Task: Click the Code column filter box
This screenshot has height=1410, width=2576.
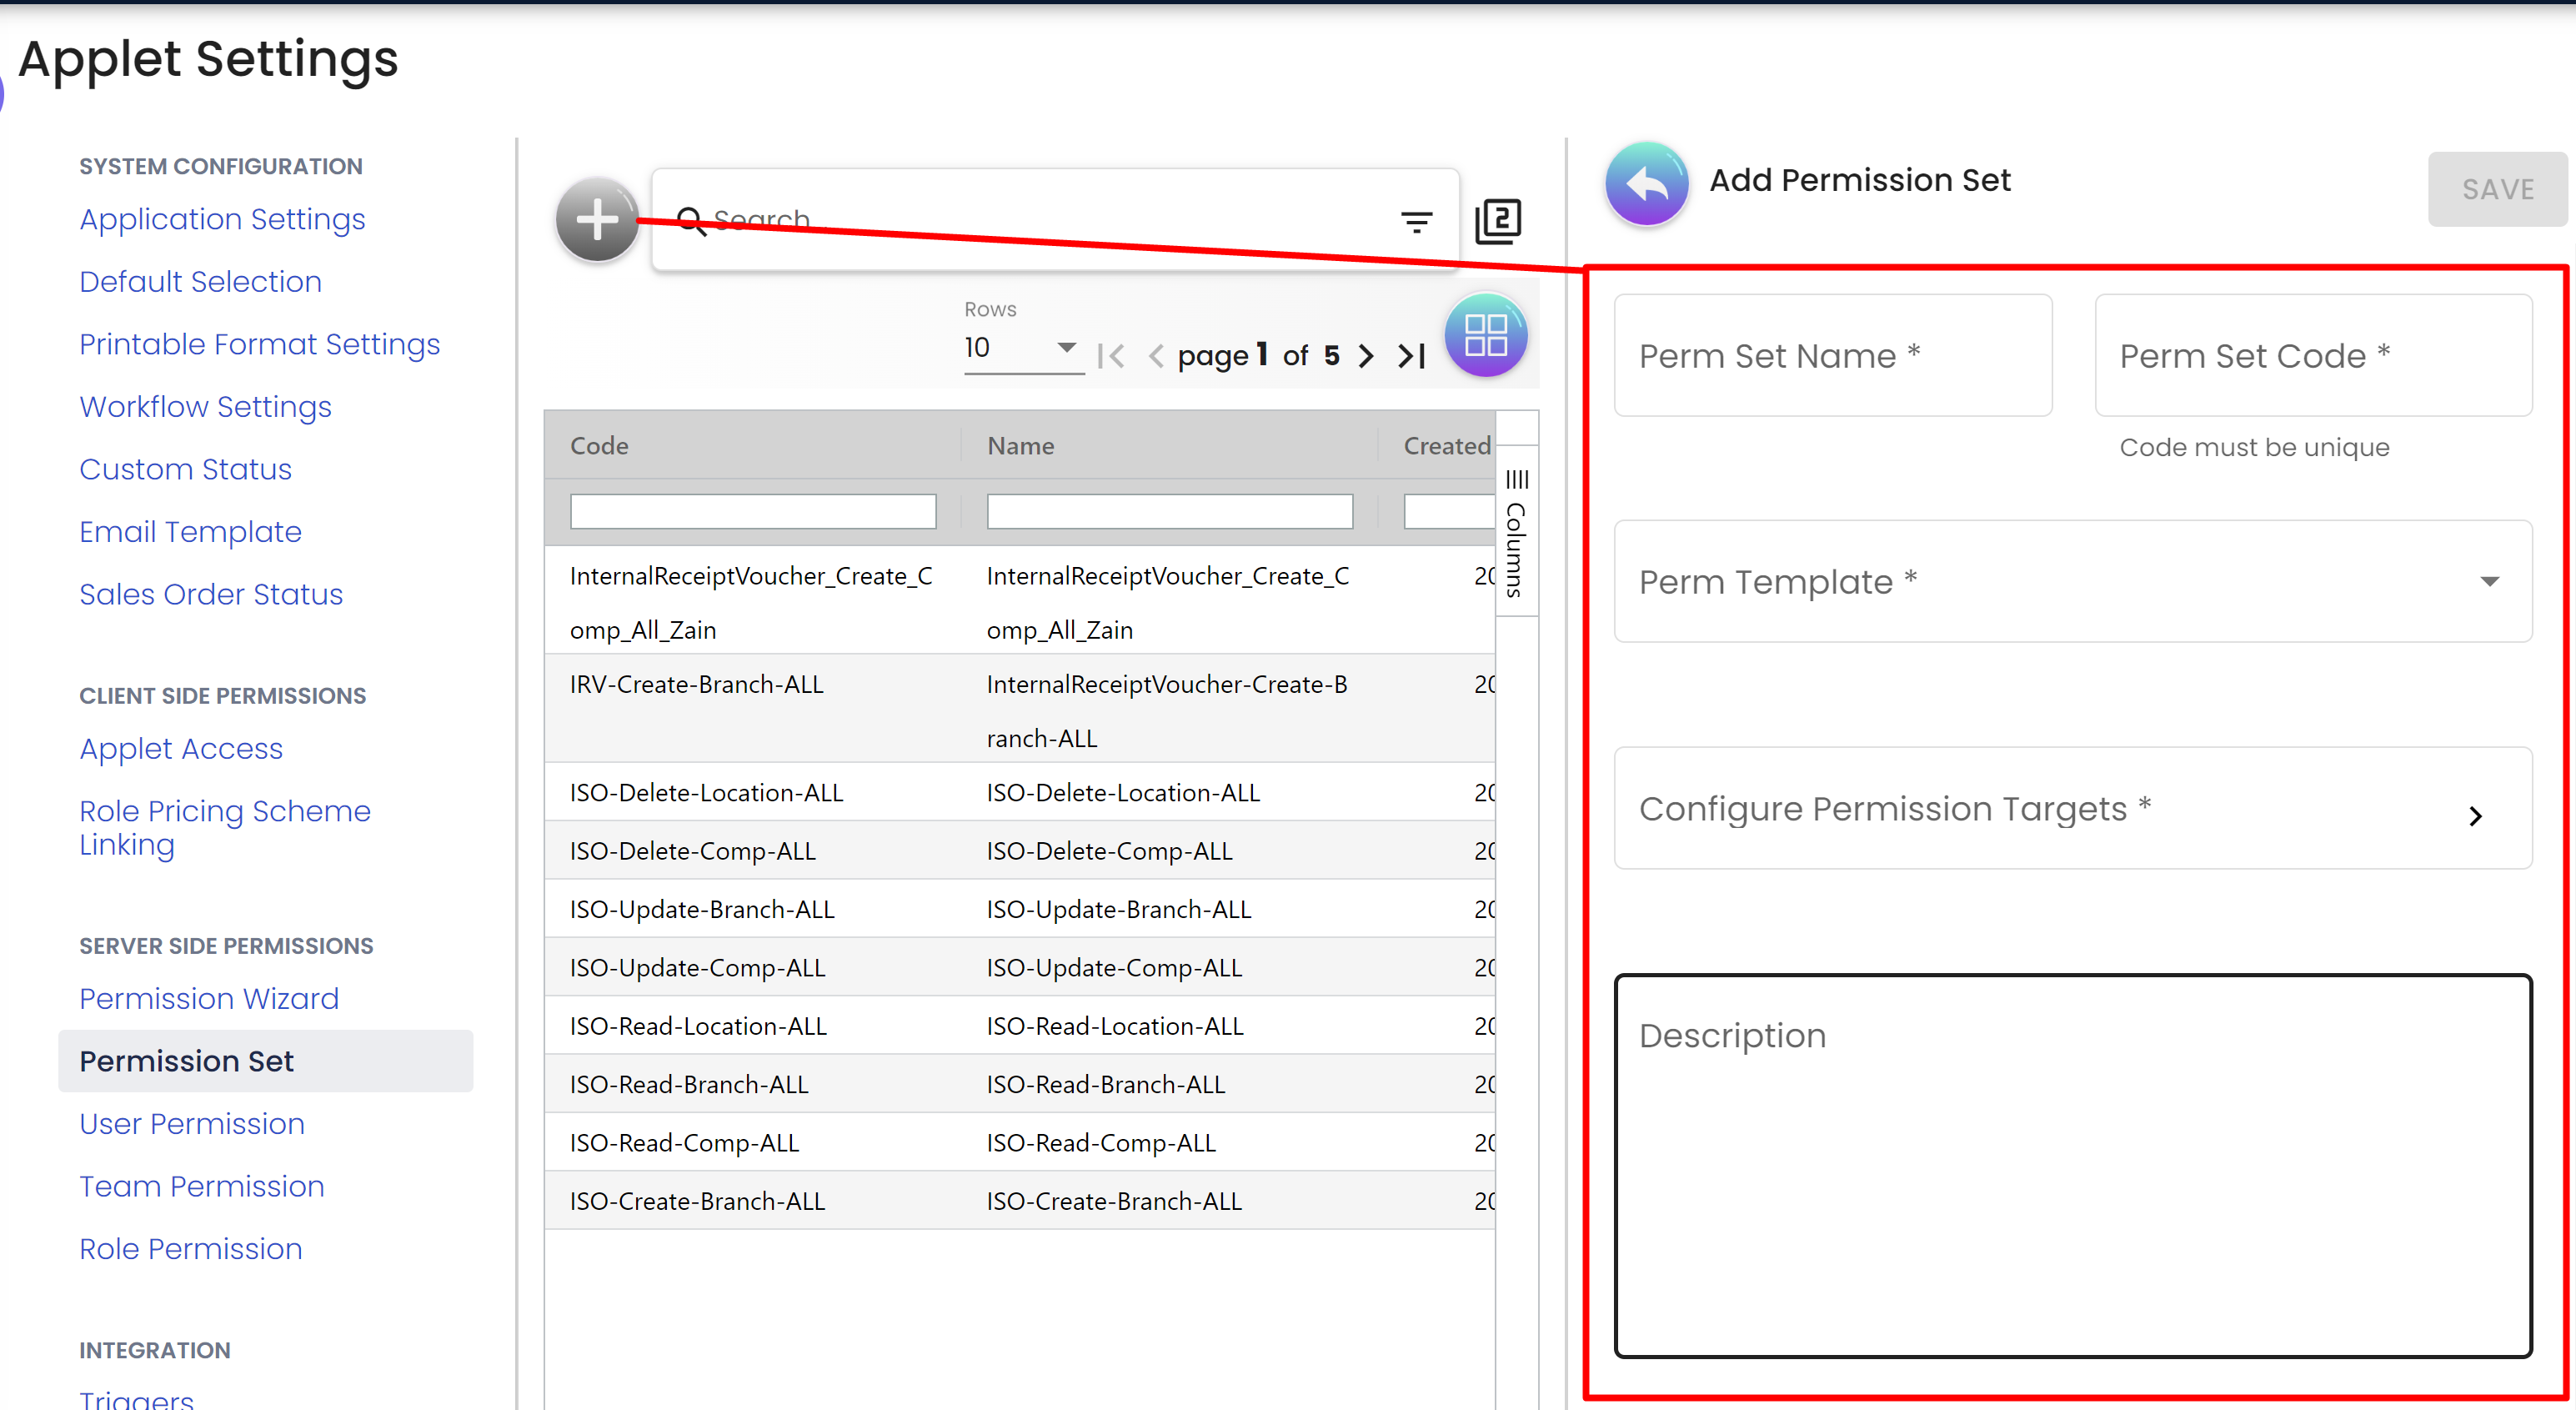Action: coord(752,512)
